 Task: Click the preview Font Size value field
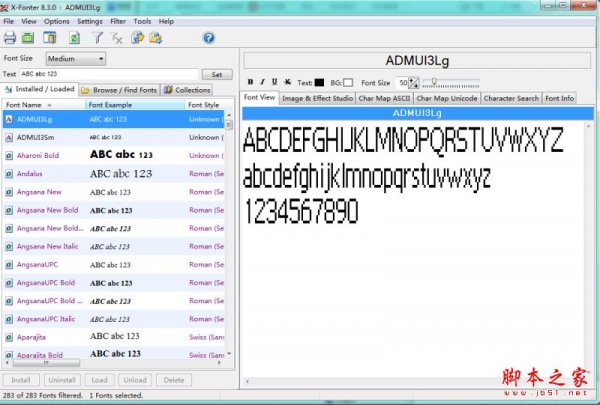[x=402, y=83]
